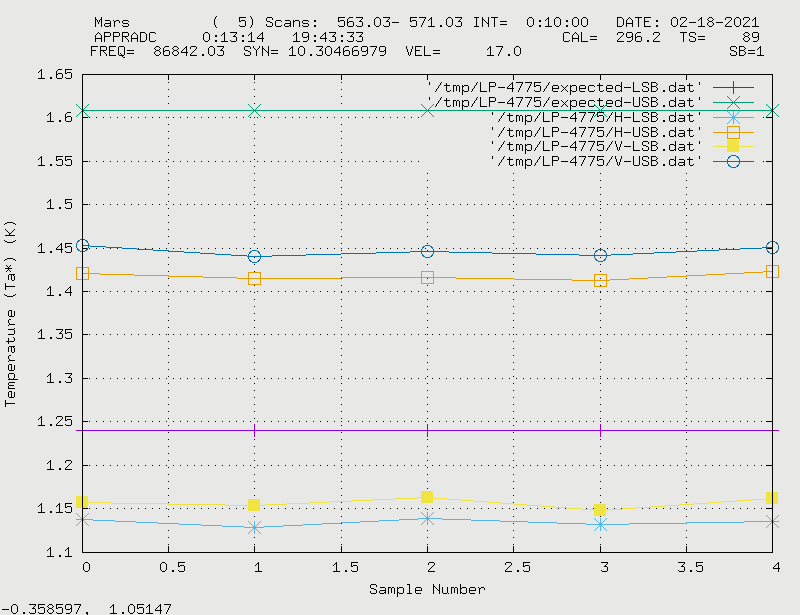Select H-USB open square at sample 1
Image resolution: width=800 pixels, height=615 pixels.
[x=255, y=278]
